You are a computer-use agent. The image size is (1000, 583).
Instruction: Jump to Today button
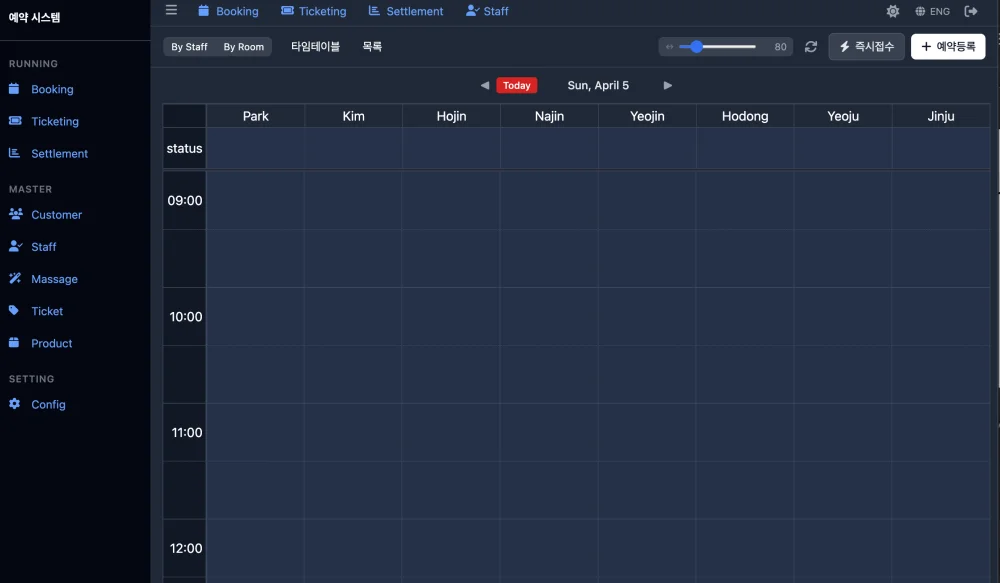point(517,85)
